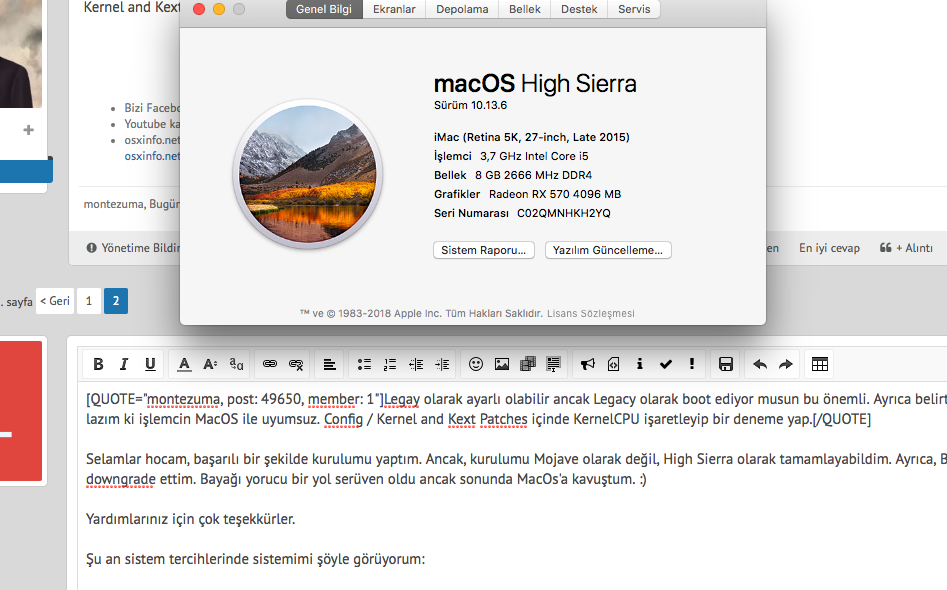Undo the last editor change
This screenshot has width=947, height=590.
click(x=759, y=364)
